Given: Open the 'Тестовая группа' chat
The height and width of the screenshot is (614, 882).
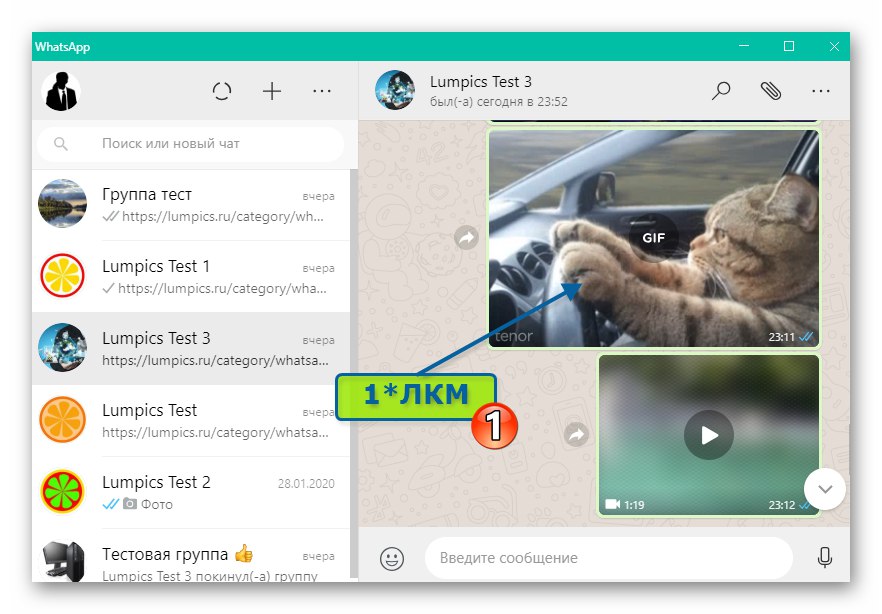Looking at the screenshot, I should (191, 556).
